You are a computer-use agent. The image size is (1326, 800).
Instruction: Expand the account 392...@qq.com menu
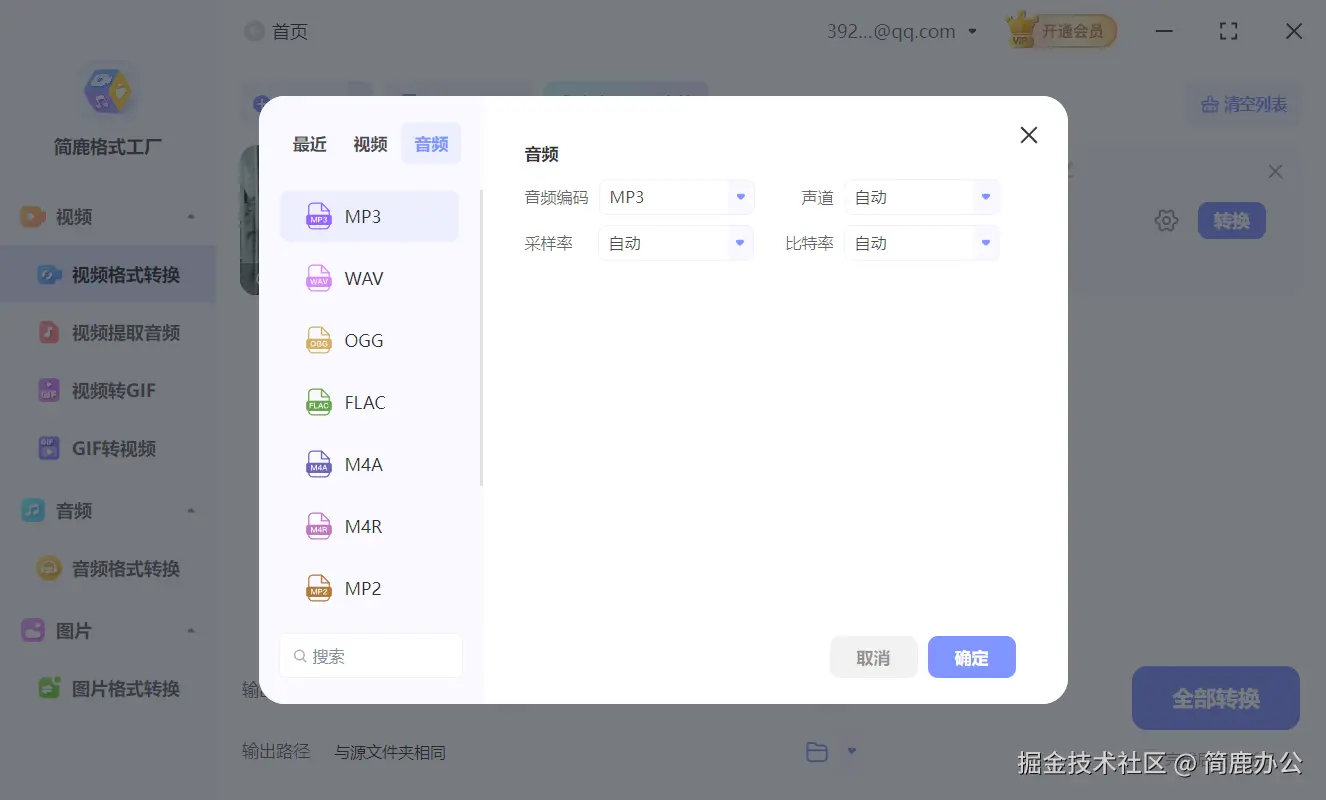tap(972, 32)
